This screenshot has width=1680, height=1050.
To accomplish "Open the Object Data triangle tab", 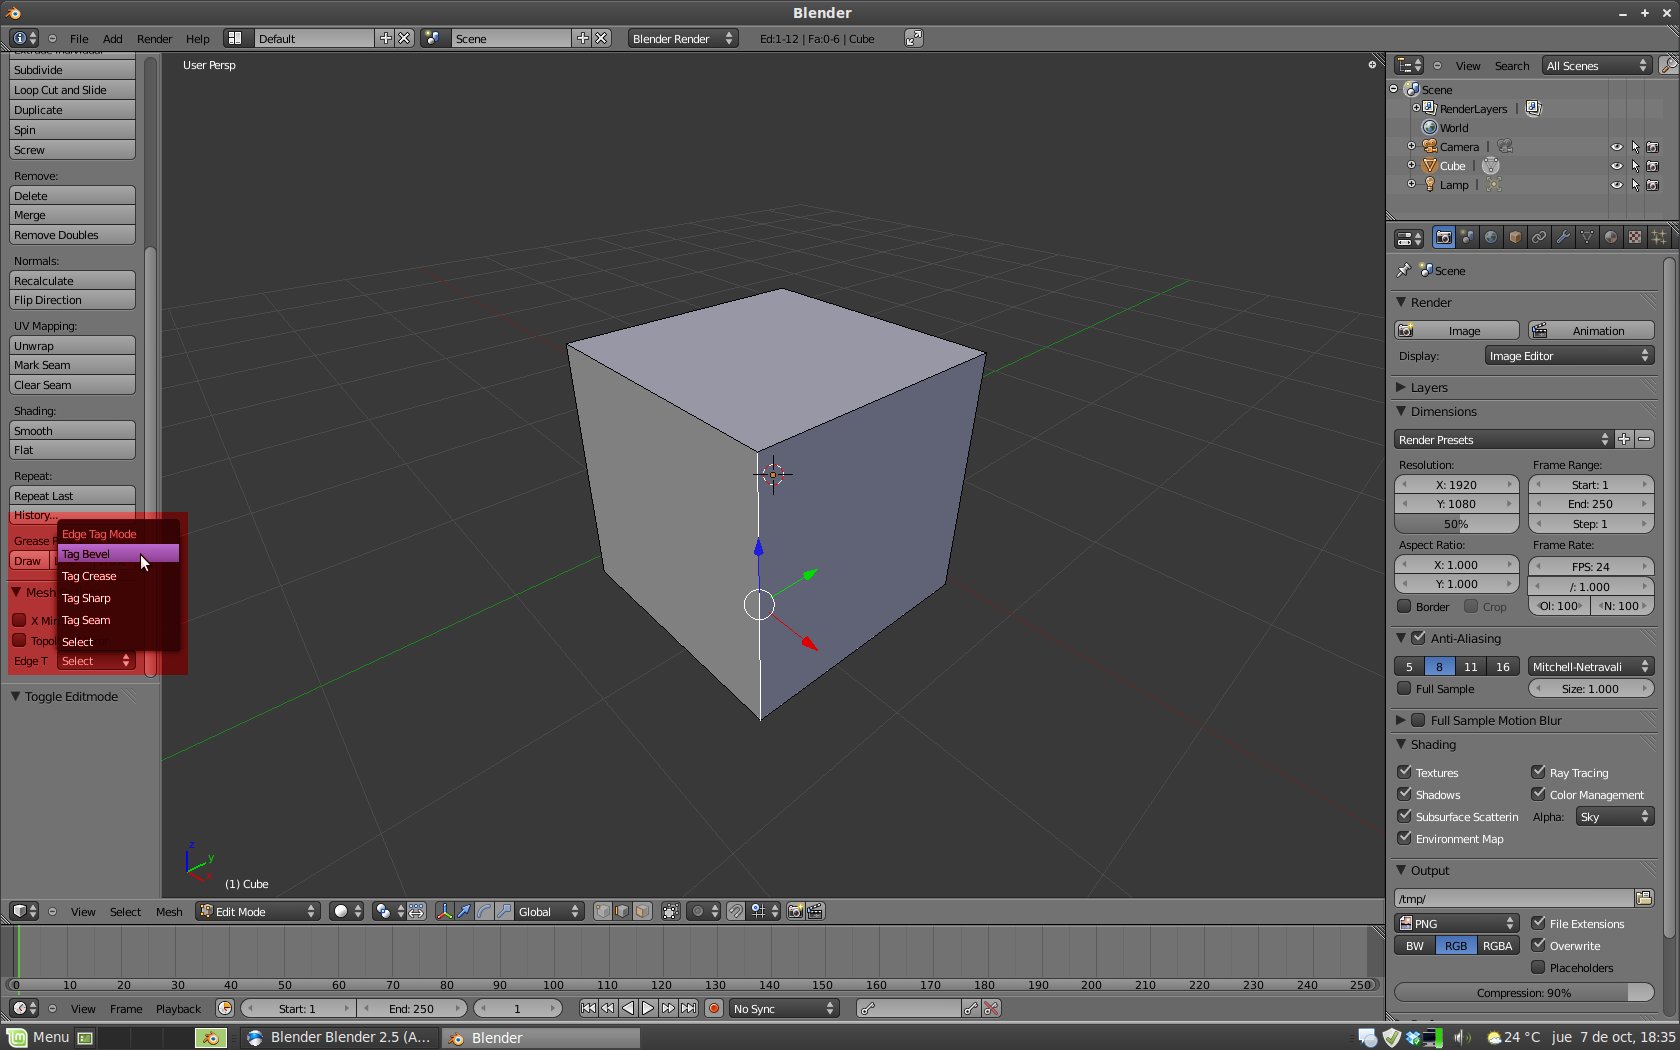I will point(1587,237).
